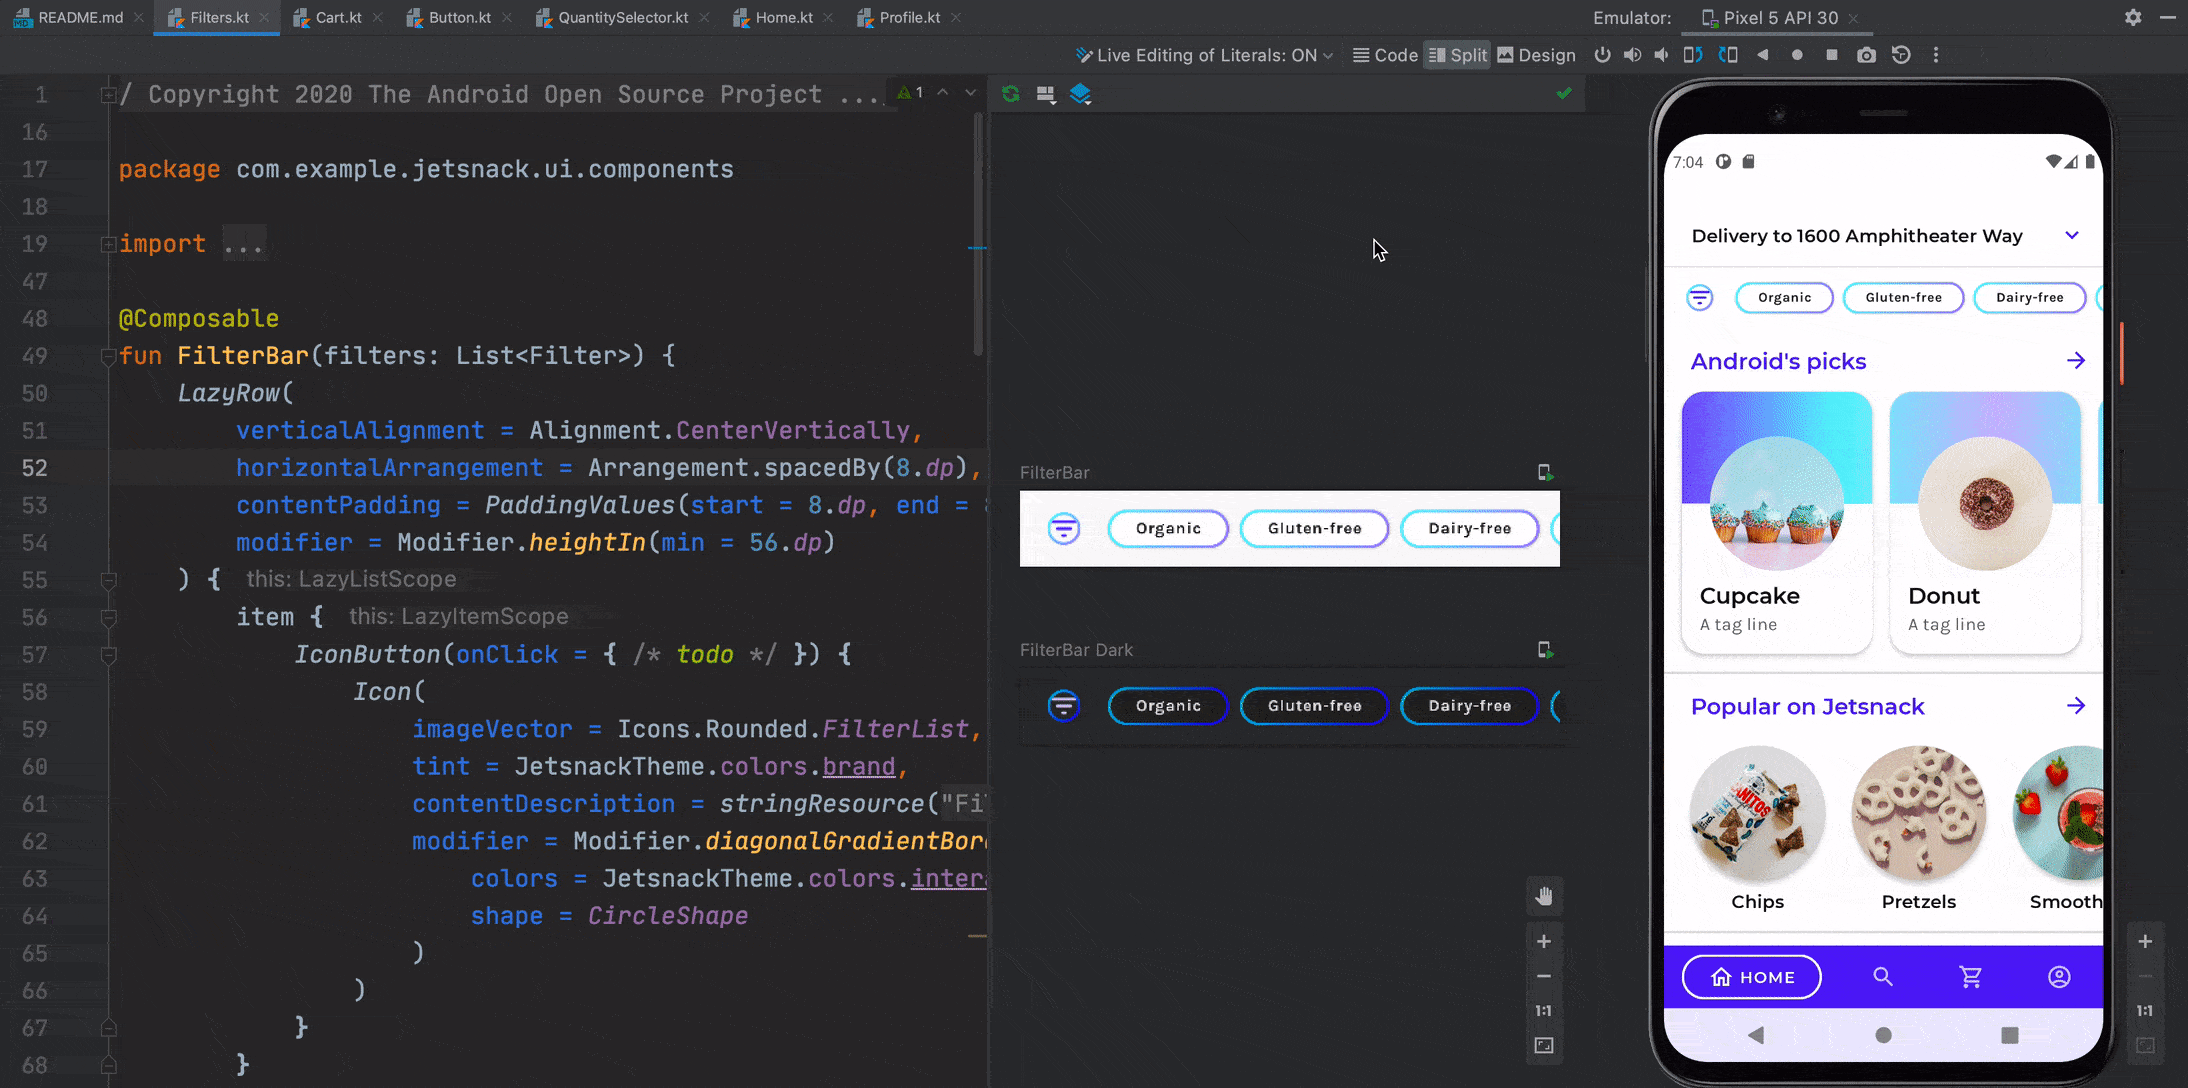Switch to Code view mode

pyautogui.click(x=1384, y=56)
